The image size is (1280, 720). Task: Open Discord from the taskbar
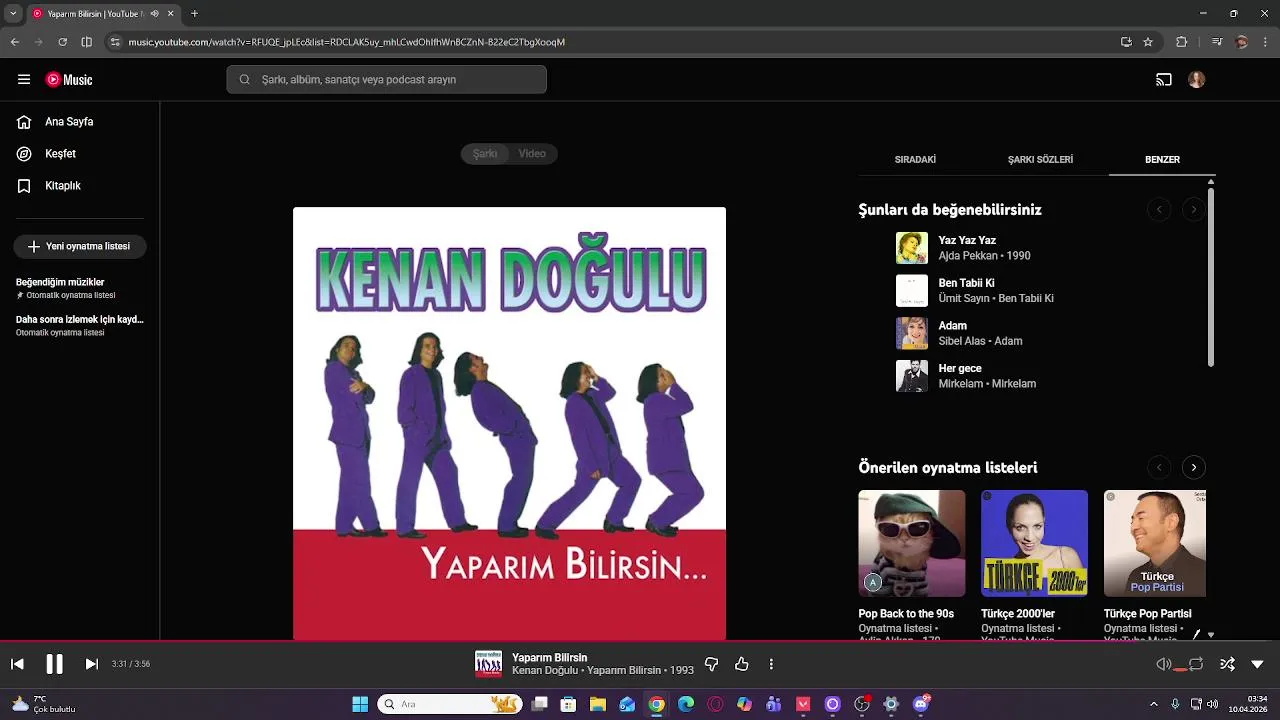point(921,704)
